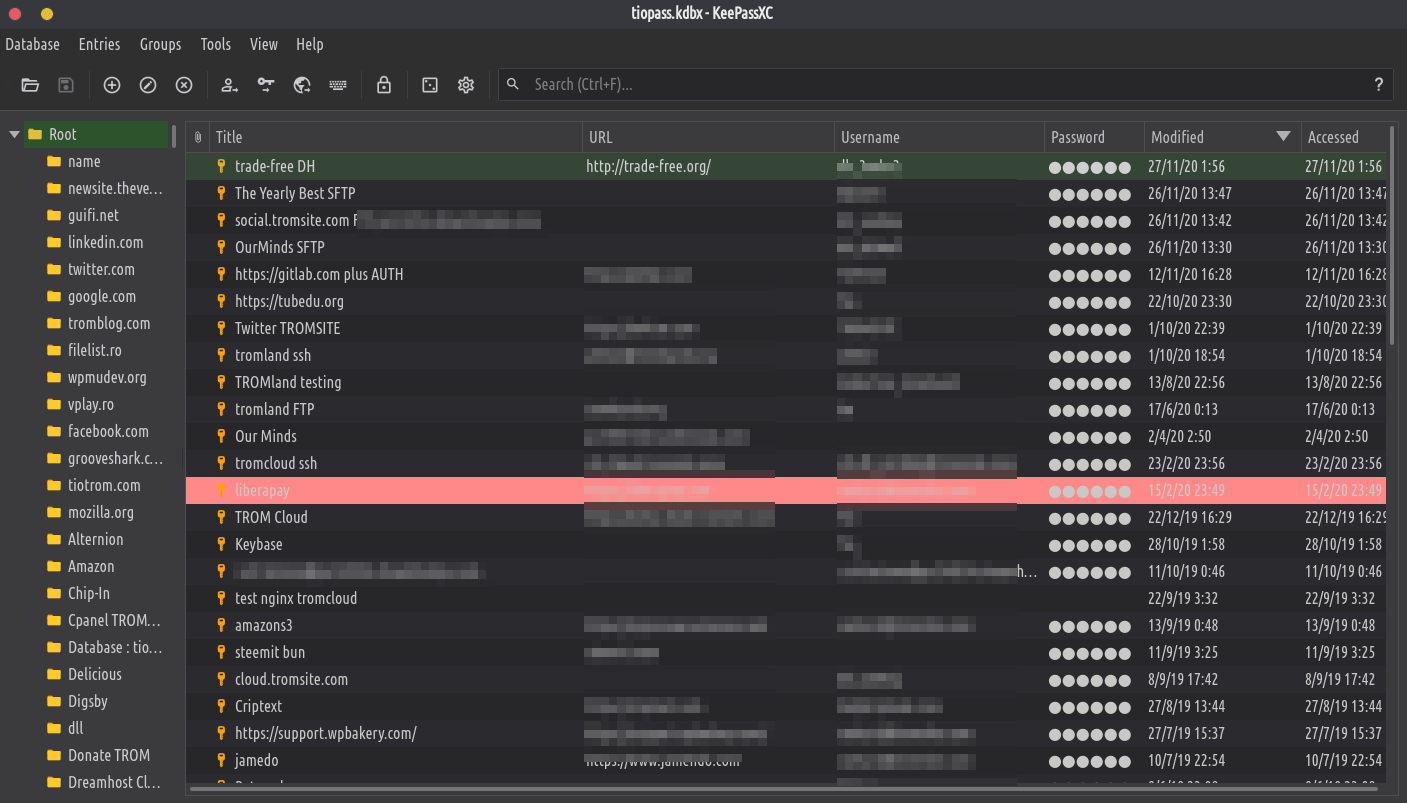This screenshot has width=1407, height=803.
Task: Select the google.com group
Action: (102, 296)
